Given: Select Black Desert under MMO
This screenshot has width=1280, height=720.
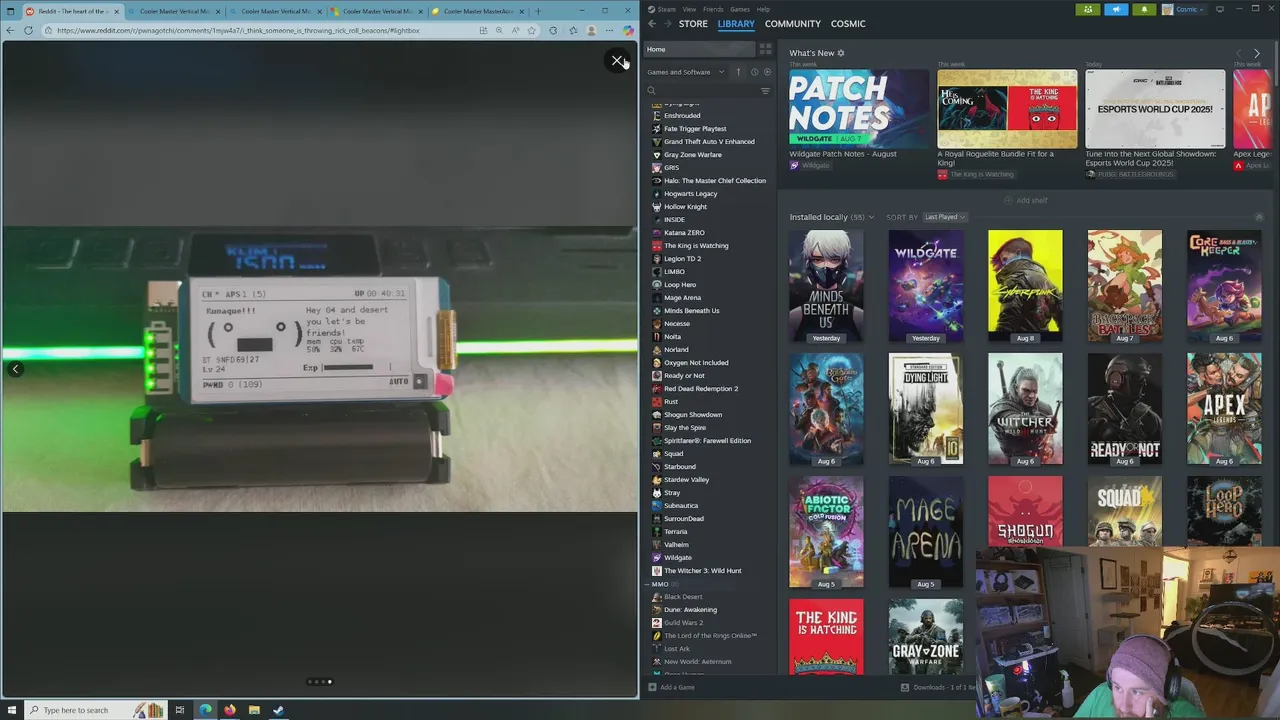Looking at the screenshot, I should (683, 597).
